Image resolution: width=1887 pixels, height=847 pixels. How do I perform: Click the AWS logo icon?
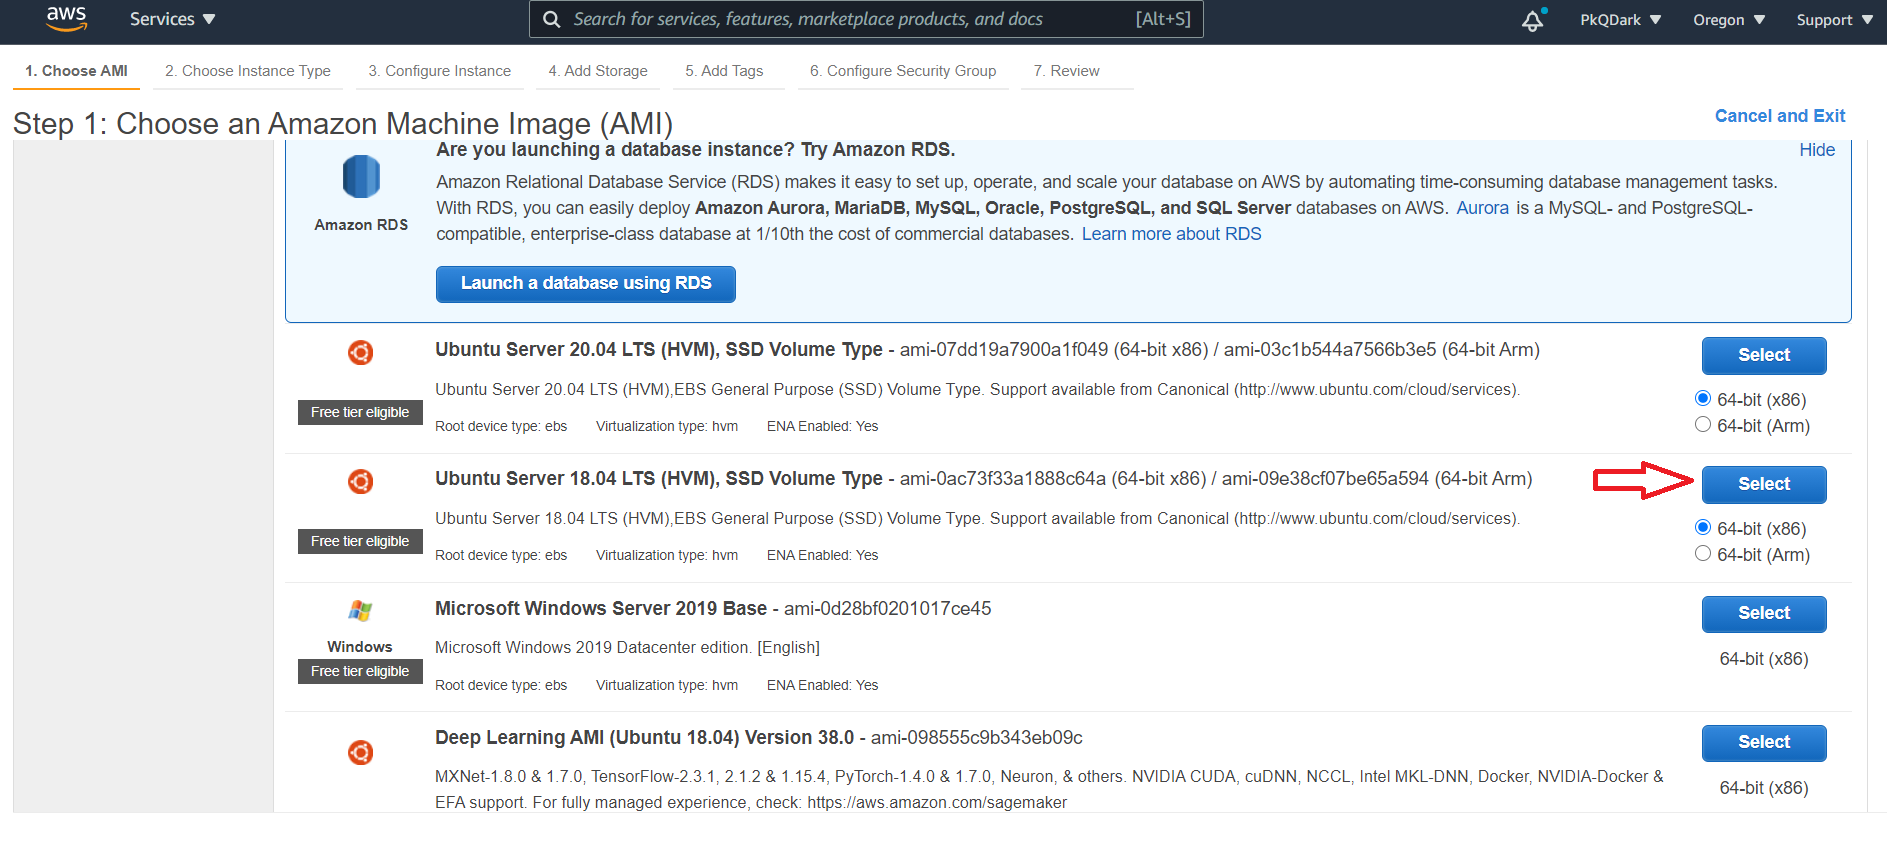[x=66, y=19]
